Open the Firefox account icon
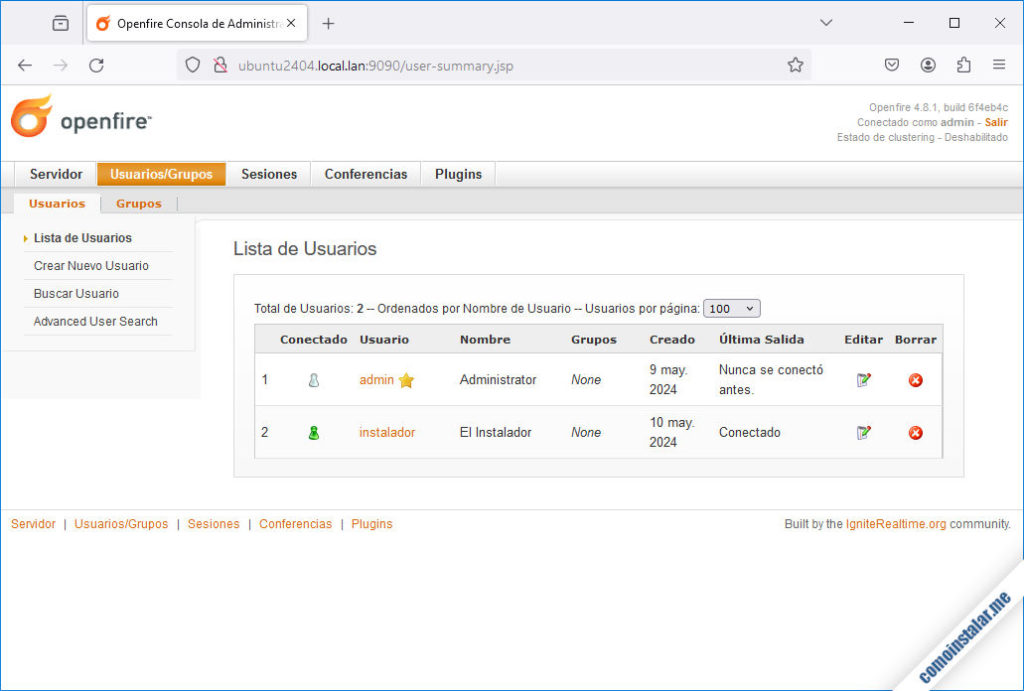 (927, 65)
